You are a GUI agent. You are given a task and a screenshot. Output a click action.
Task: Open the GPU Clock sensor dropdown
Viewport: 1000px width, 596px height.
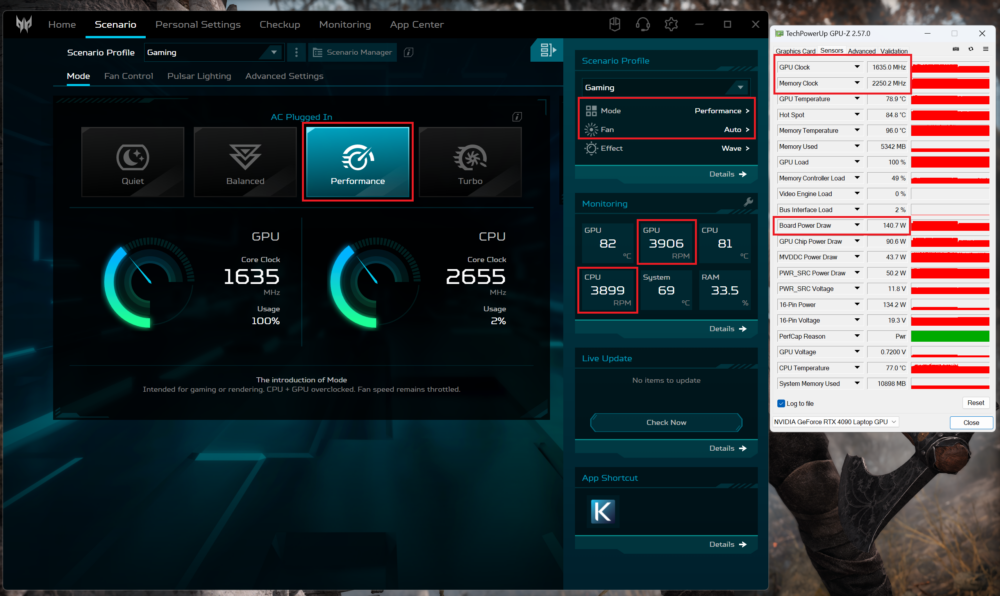pos(857,66)
